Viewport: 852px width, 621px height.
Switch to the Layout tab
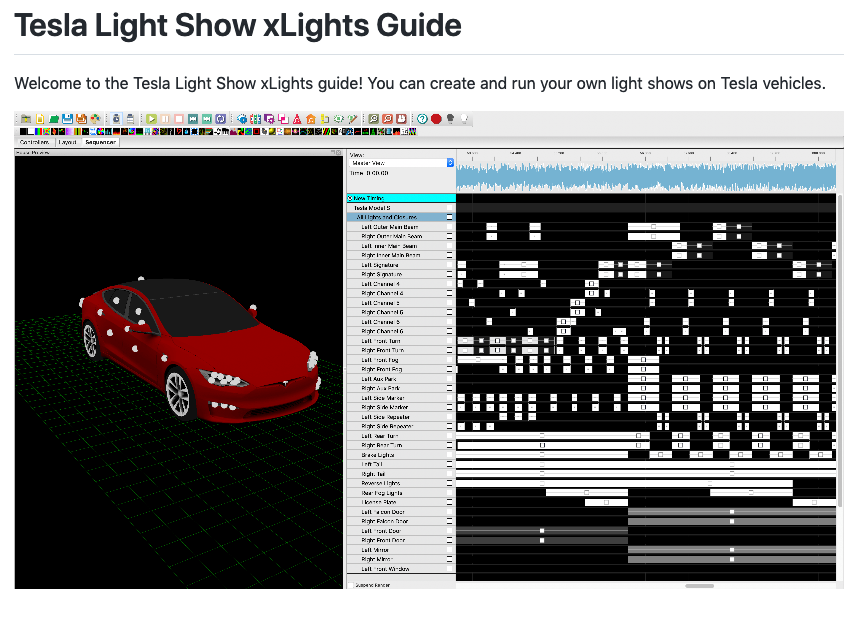(68, 143)
